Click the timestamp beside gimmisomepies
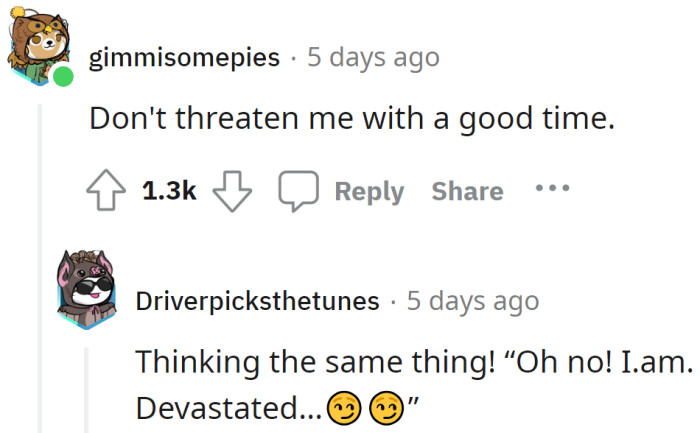This screenshot has height=433, width=700. pyautogui.click(x=373, y=58)
